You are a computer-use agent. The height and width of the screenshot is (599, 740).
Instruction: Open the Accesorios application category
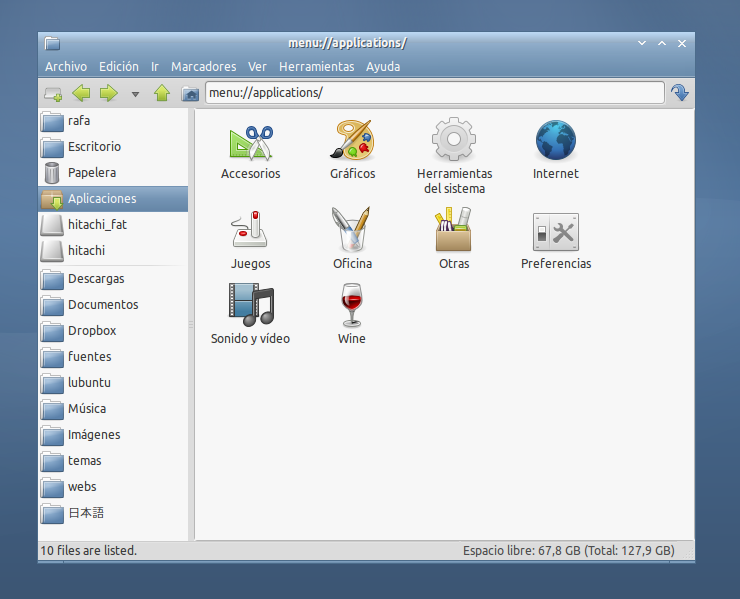point(250,142)
